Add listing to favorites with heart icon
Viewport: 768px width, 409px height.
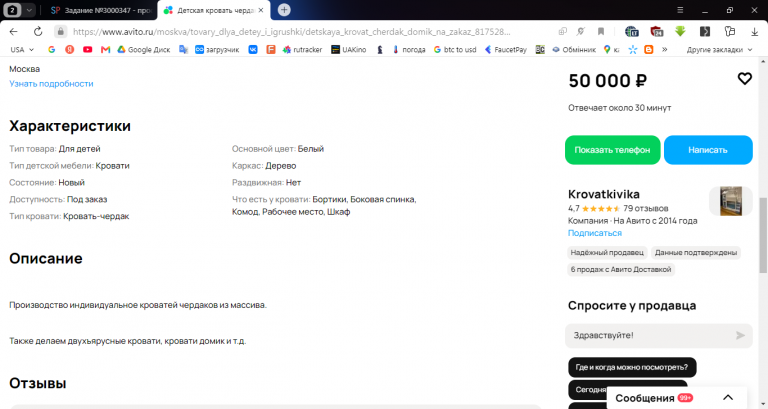[744, 78]
